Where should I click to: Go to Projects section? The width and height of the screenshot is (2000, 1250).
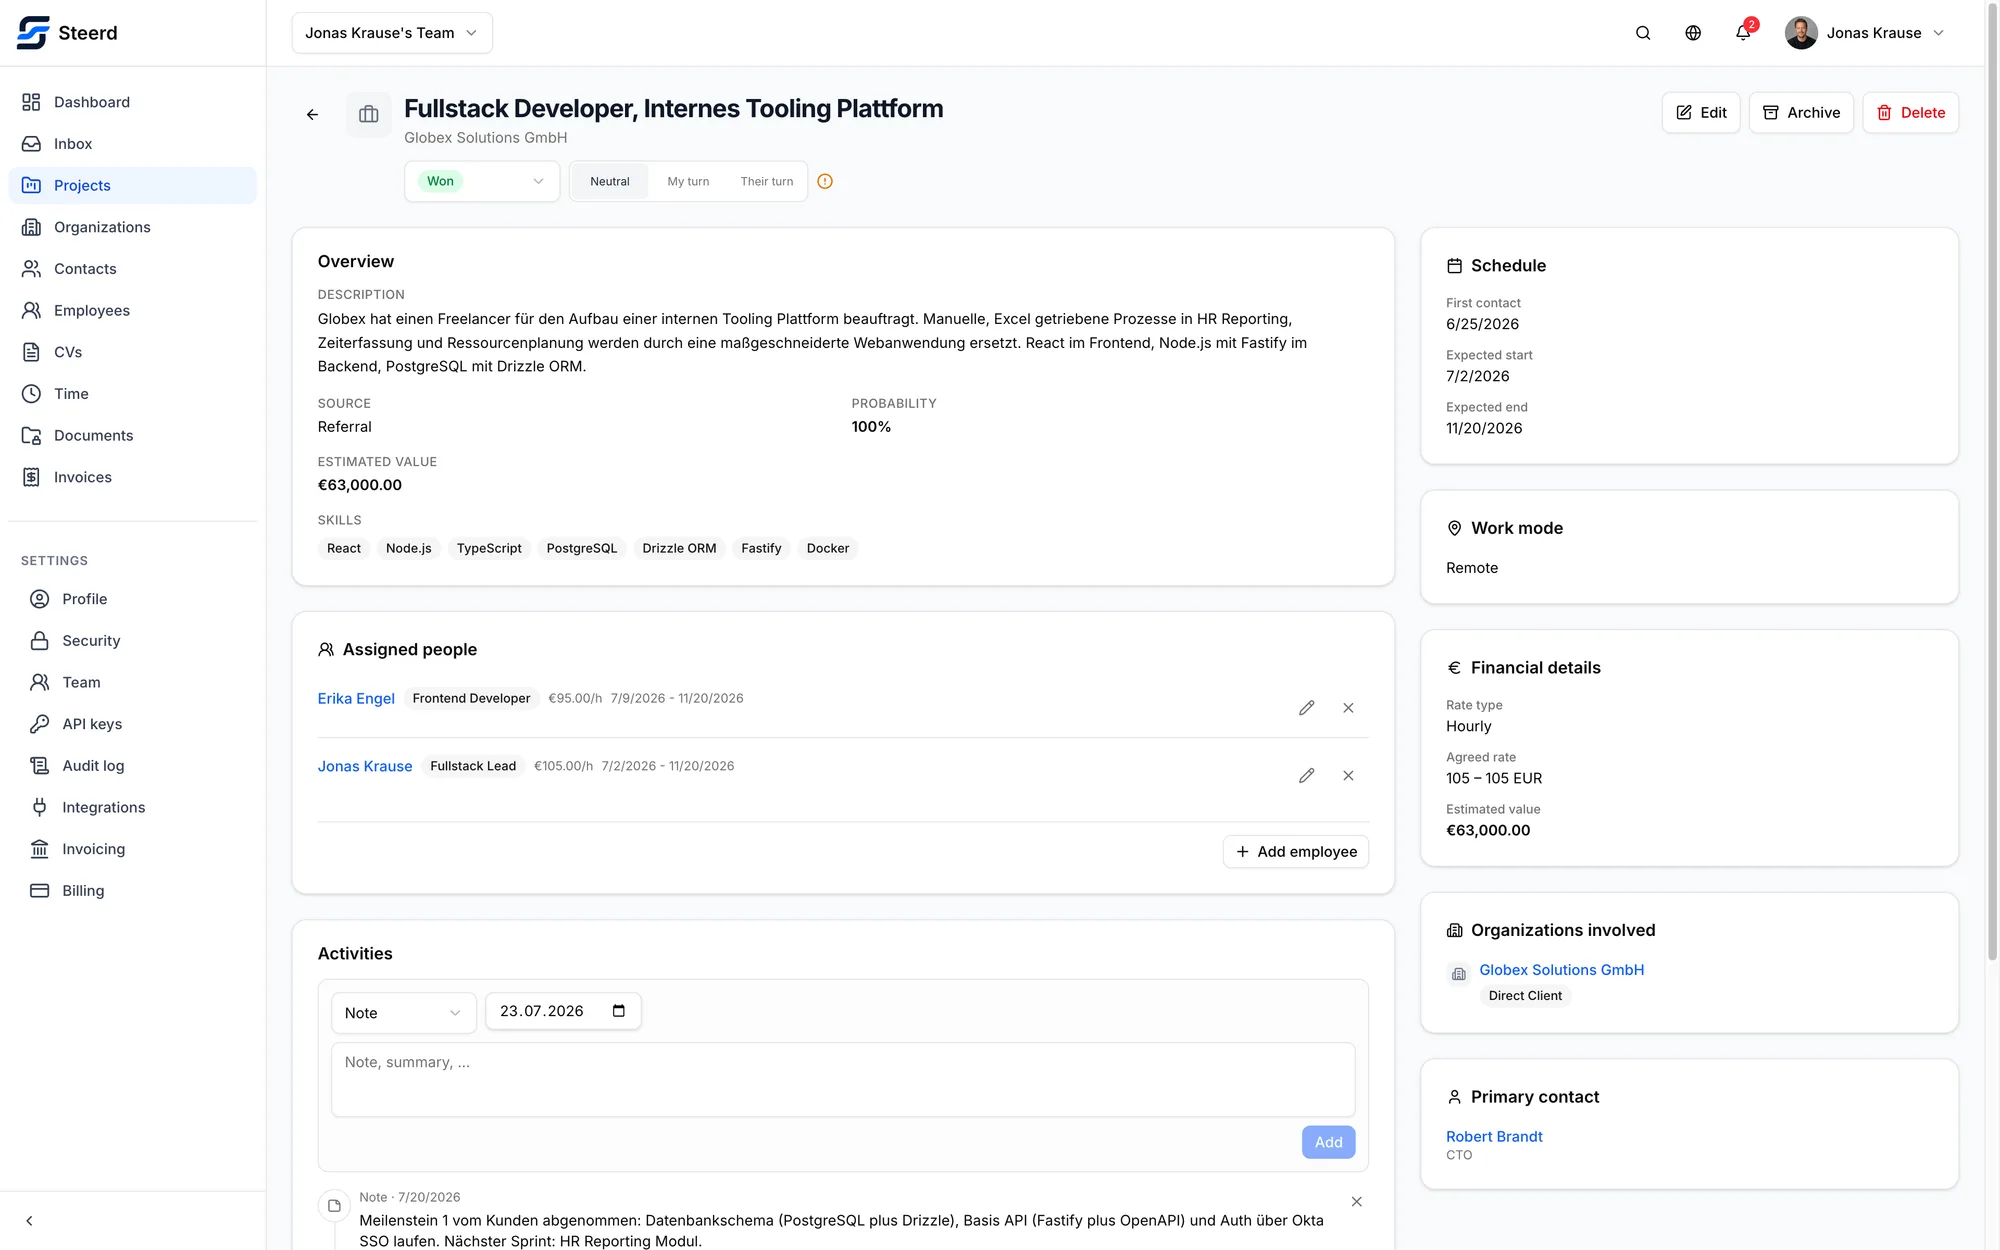point(132,186)
